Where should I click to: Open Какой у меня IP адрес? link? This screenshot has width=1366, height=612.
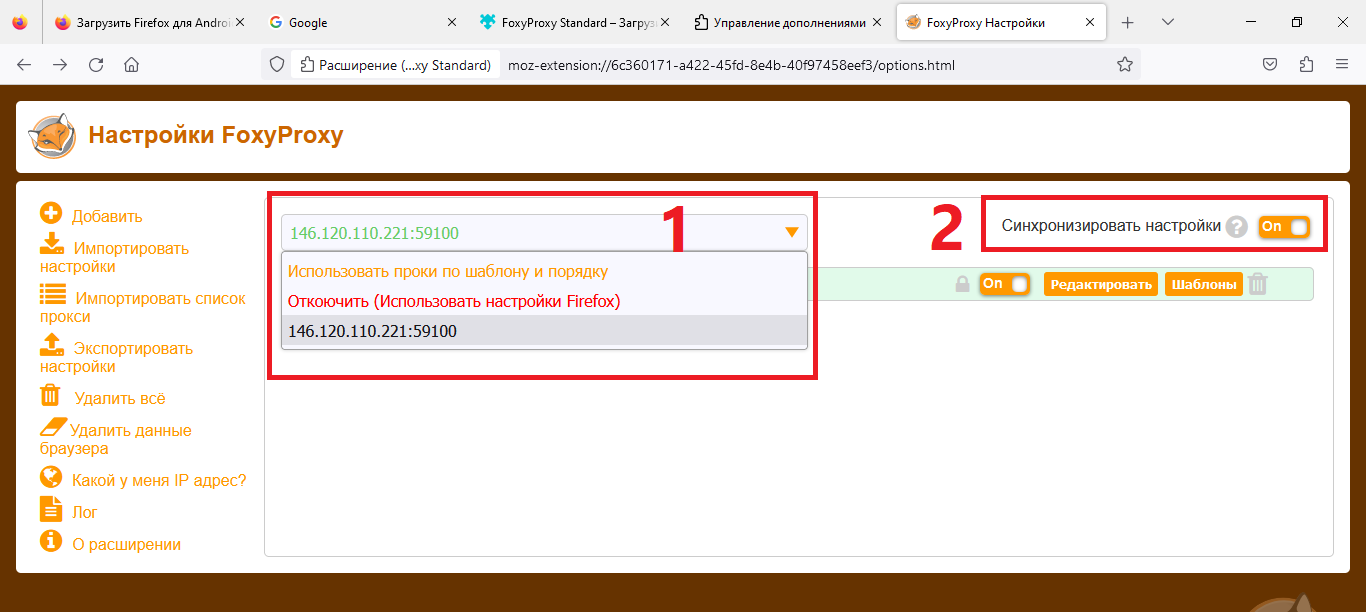tap(159, 480)
